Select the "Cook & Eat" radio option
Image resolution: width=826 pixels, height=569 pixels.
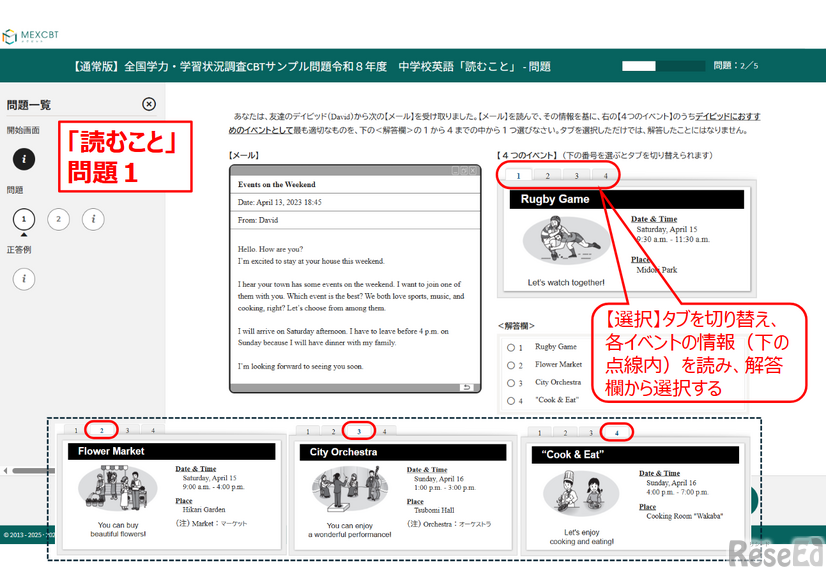[512, 401]
